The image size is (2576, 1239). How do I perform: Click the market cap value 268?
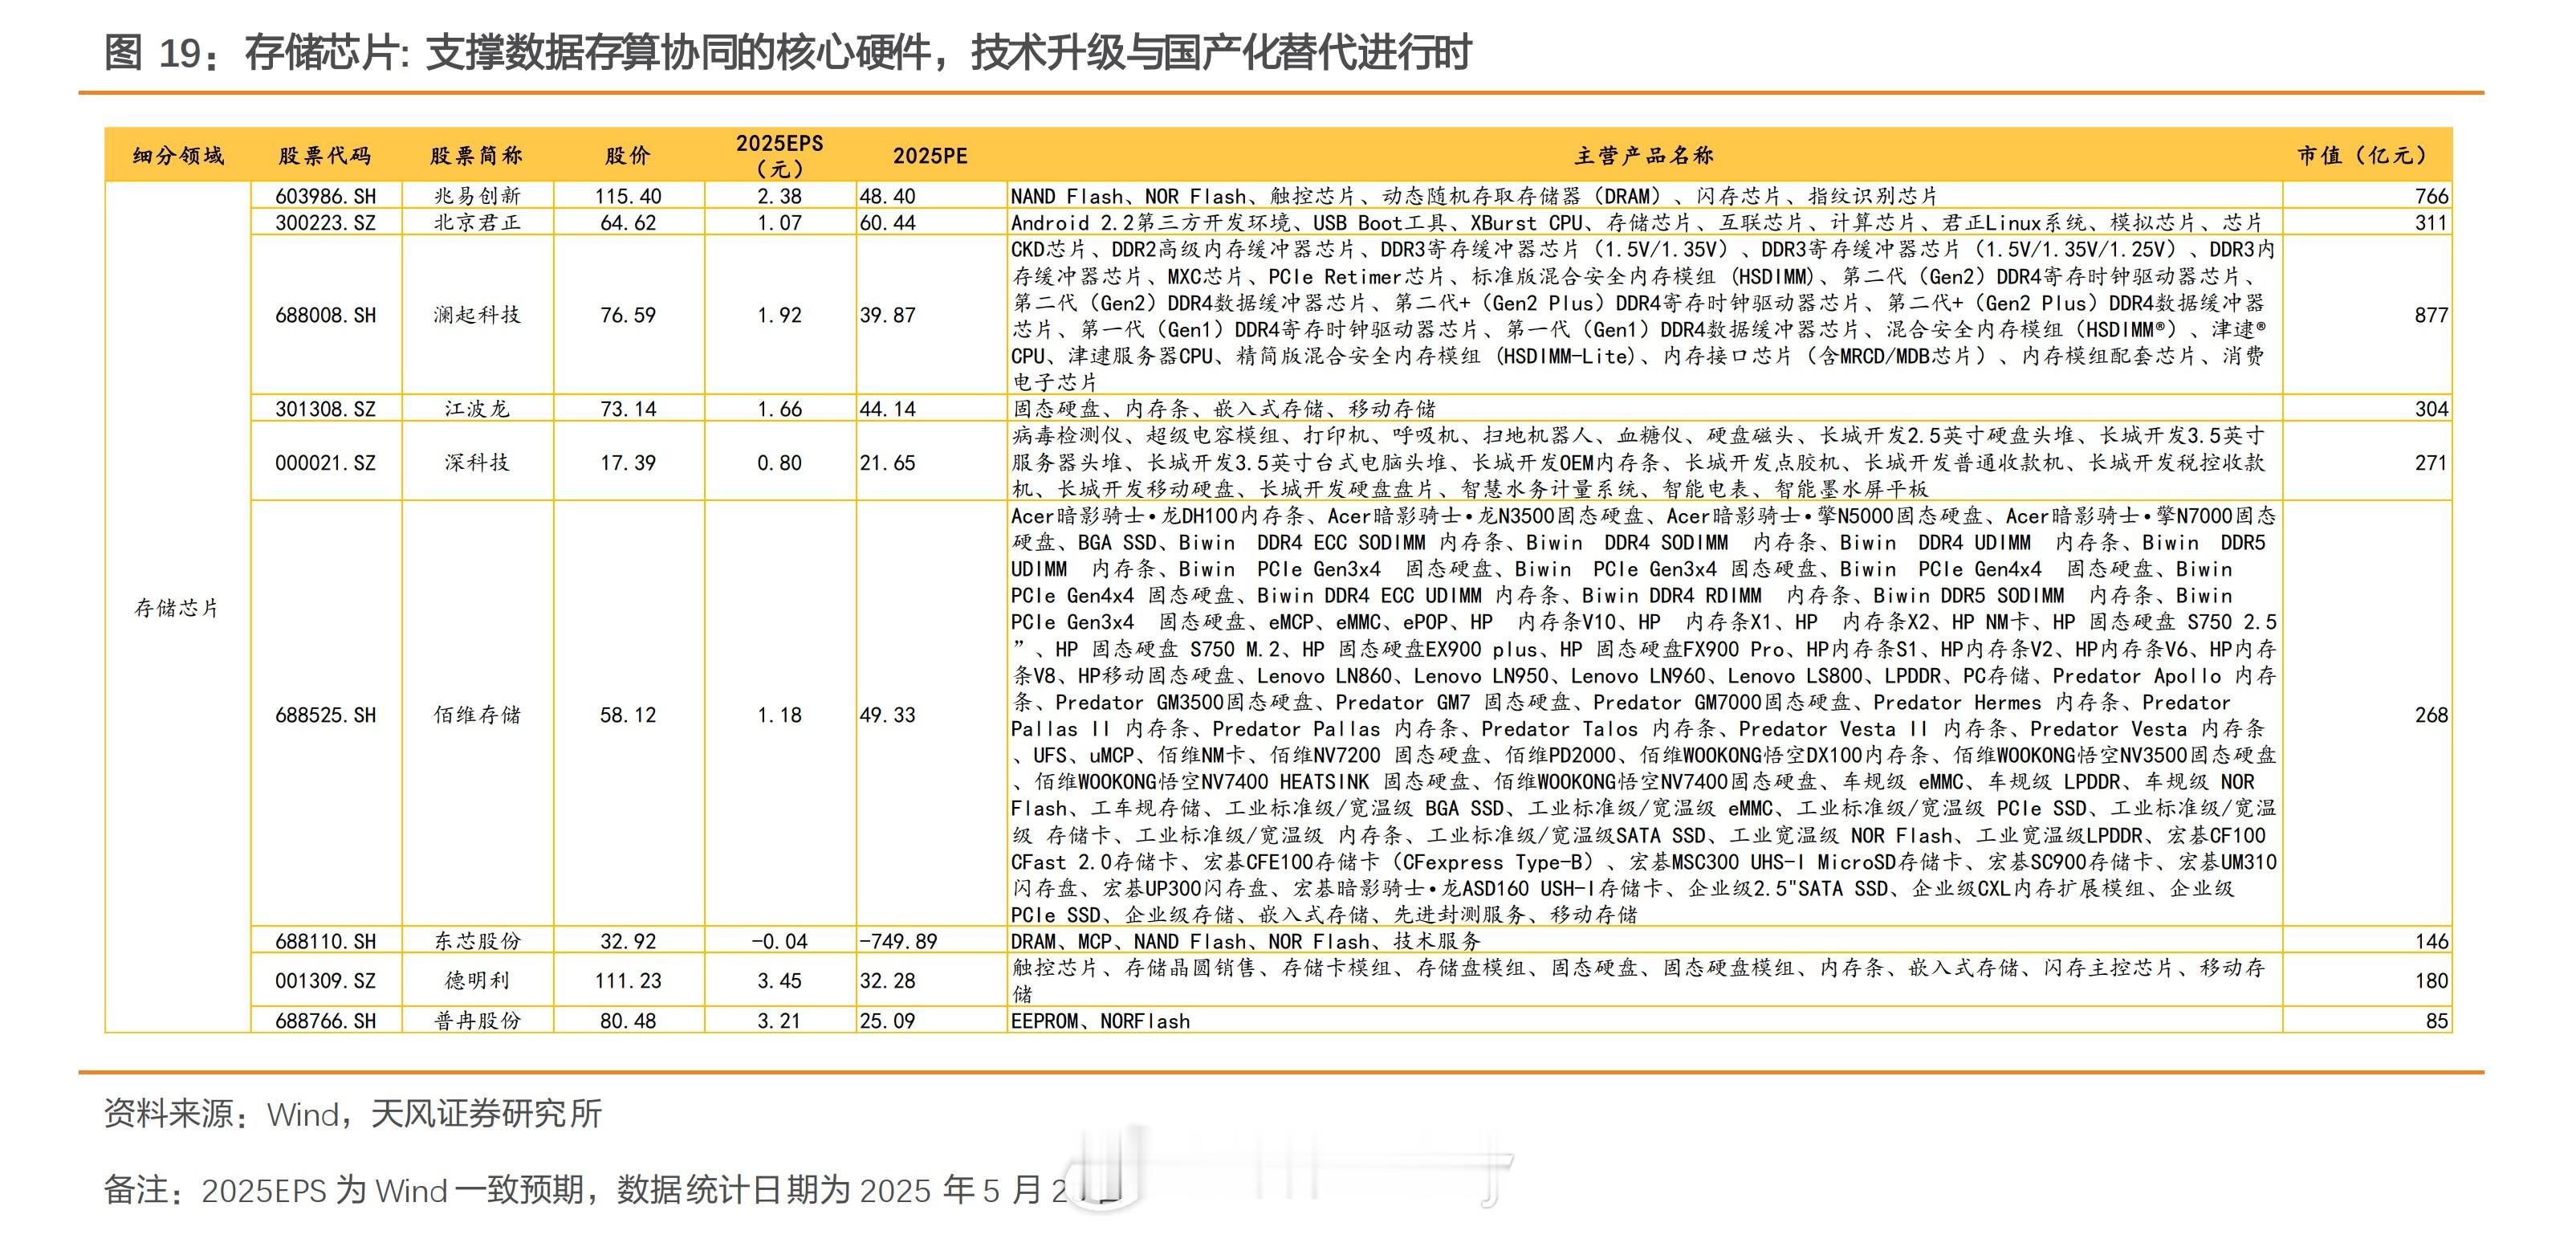(2431, 715)
